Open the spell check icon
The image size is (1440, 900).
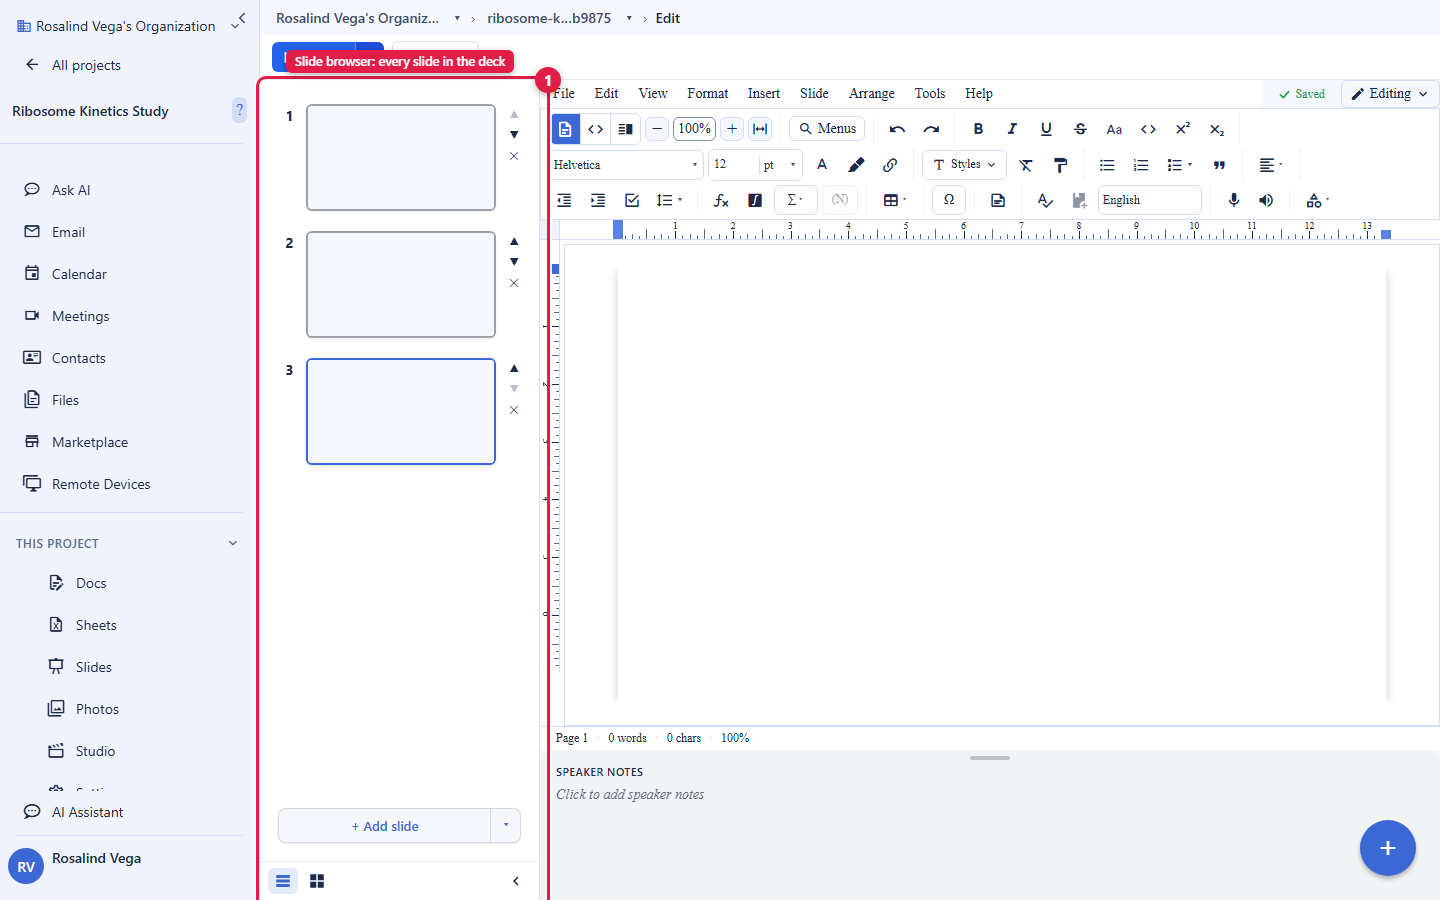(x=1045, y=200)
